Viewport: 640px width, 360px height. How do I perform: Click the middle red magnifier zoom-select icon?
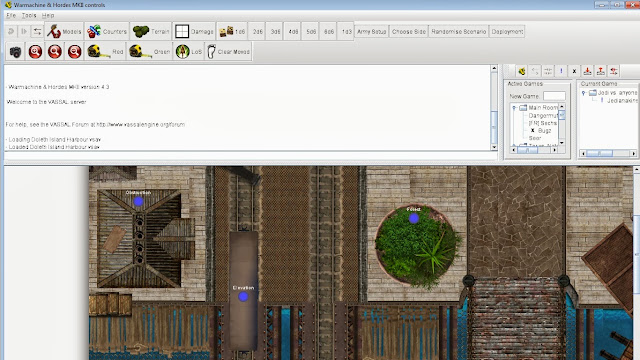55,52
